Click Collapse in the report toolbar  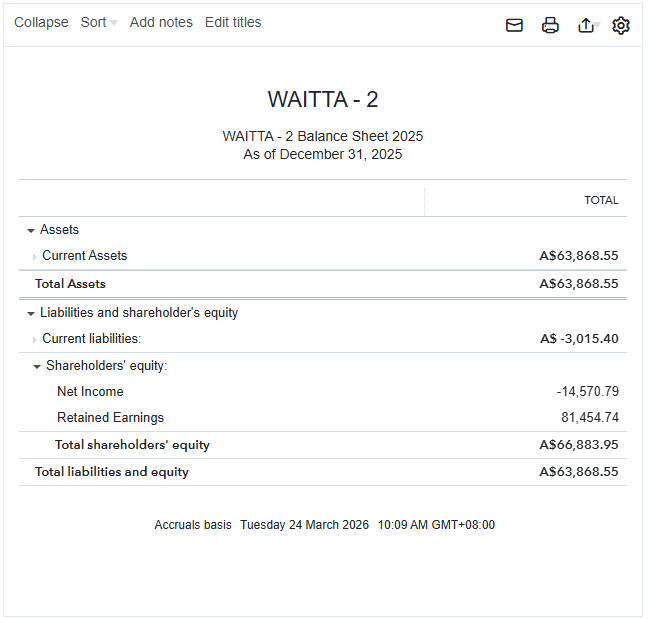click(x=41, y=22)
